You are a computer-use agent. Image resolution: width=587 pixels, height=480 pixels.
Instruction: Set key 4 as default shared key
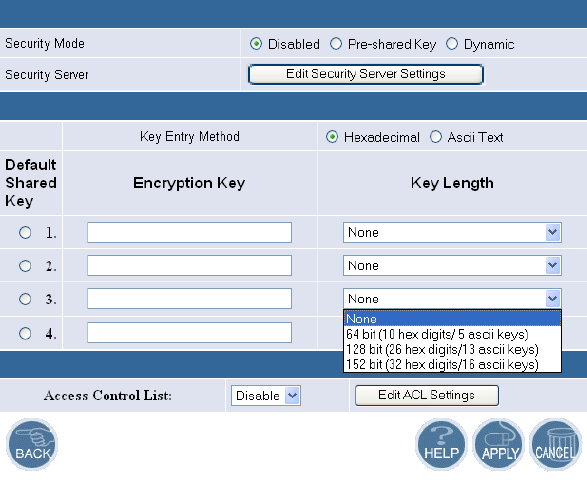tap(25, 333)
